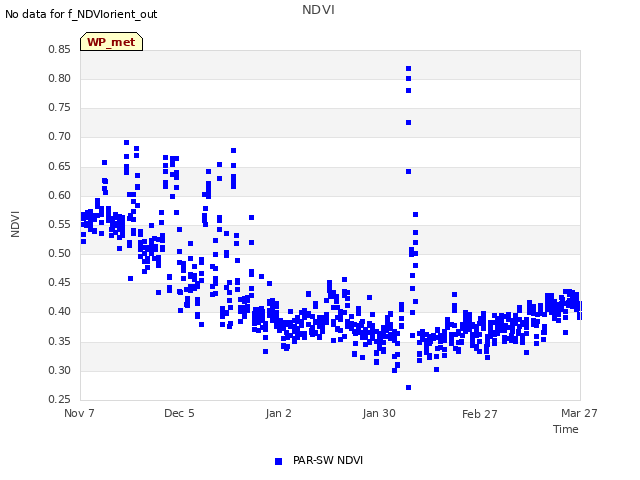
Task: Click the Jan 30 tick label
Action: pyautogui.click(x=379, y=413)
